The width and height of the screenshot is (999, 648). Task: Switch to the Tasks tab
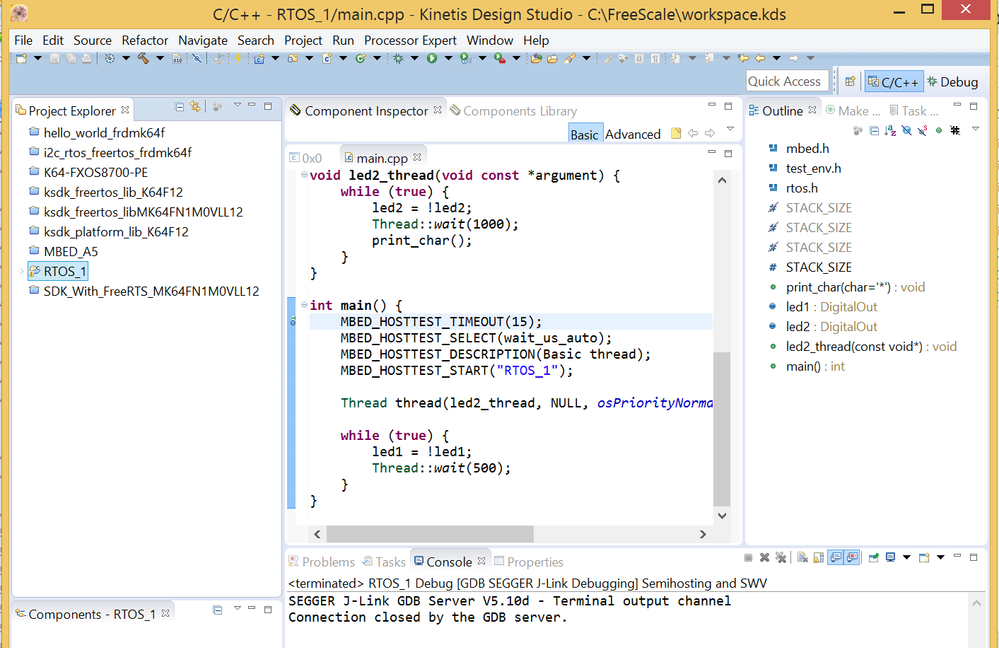point(384,562)
